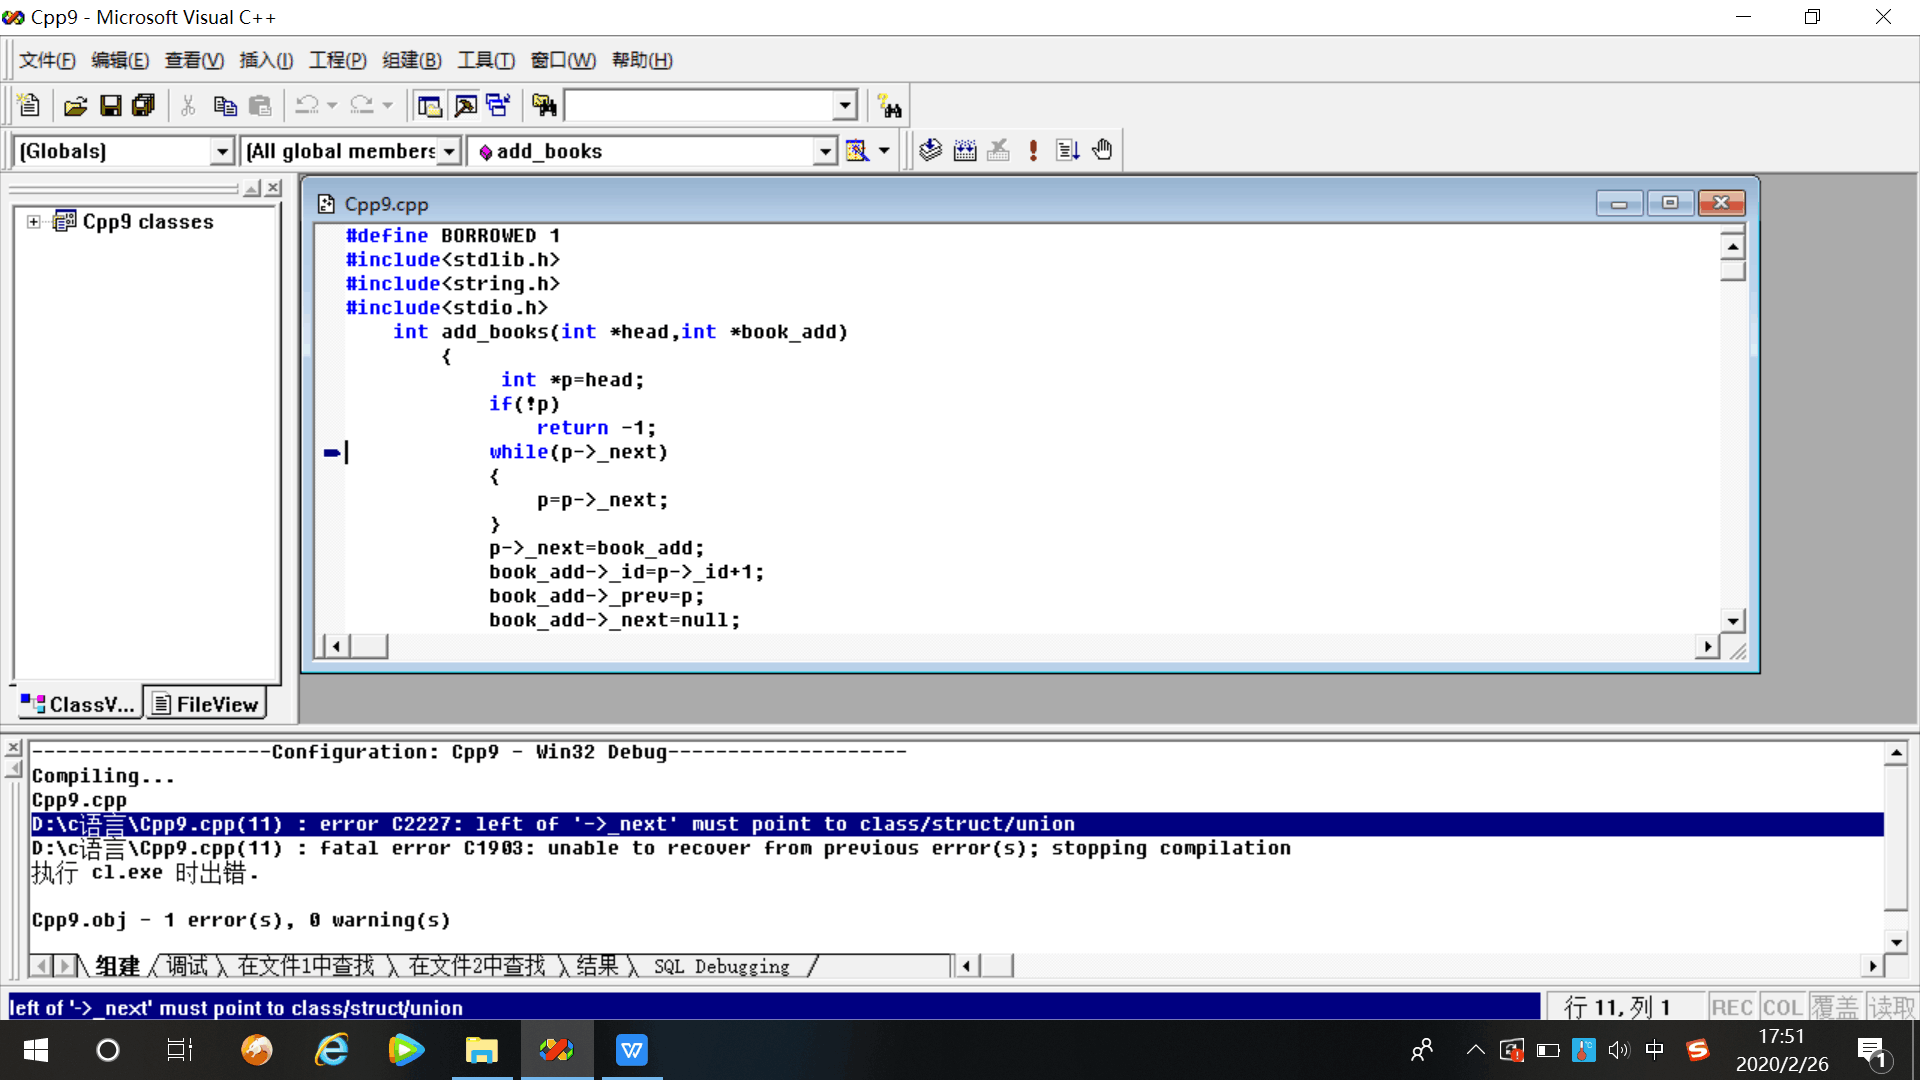Image resolution: width=1920 pixels, height=1080 pixels.
Task: Open WizardBar actions dropdown arrow
Action: (884, 150)
